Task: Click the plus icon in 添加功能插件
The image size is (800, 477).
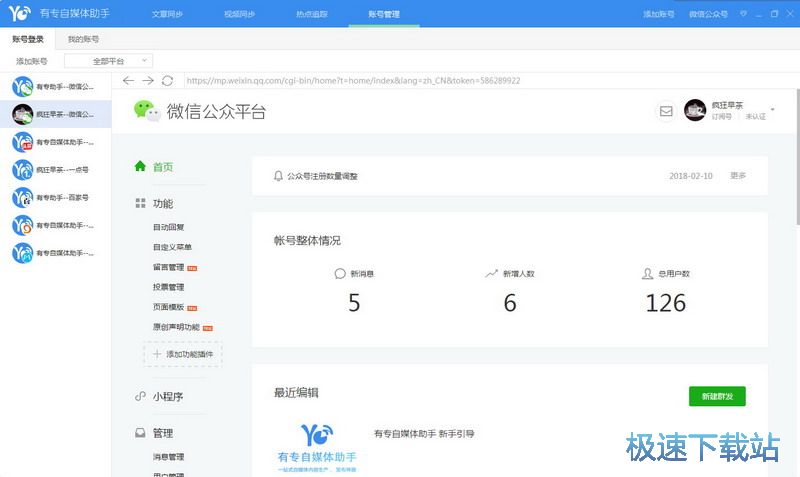Action: coord(157,354)
